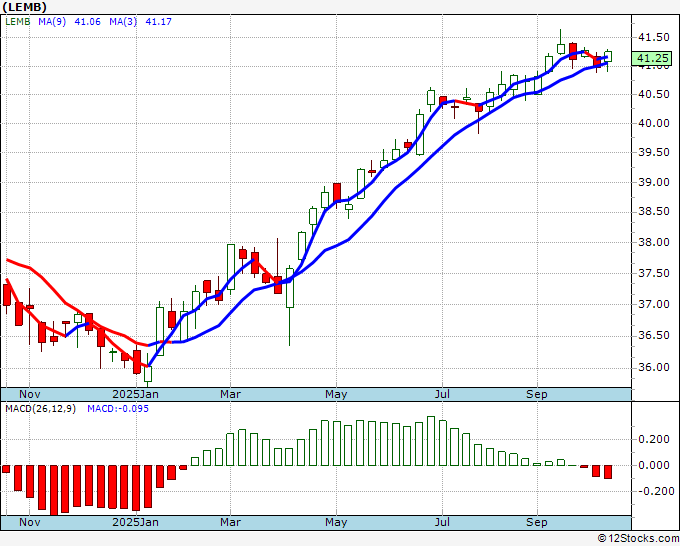680x546 pixels.
Task: Click 2025Jan on the MACD panel date axis
Action: click(x=135, y=522)
